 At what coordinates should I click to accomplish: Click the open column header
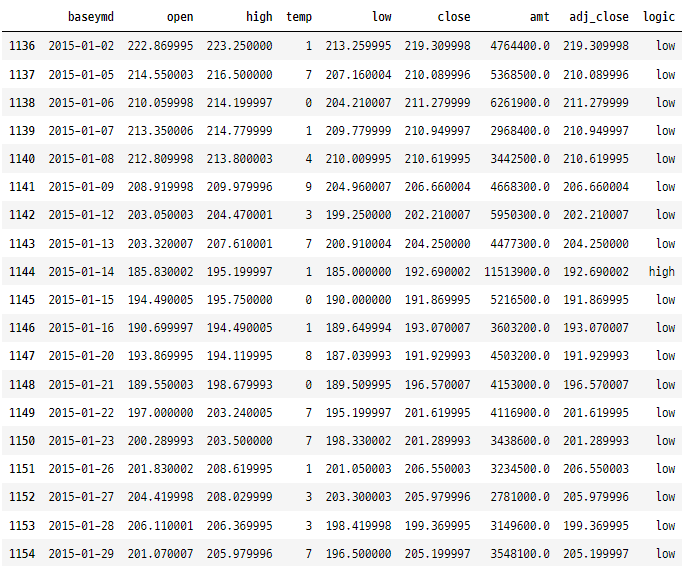(x=180, y=17)
